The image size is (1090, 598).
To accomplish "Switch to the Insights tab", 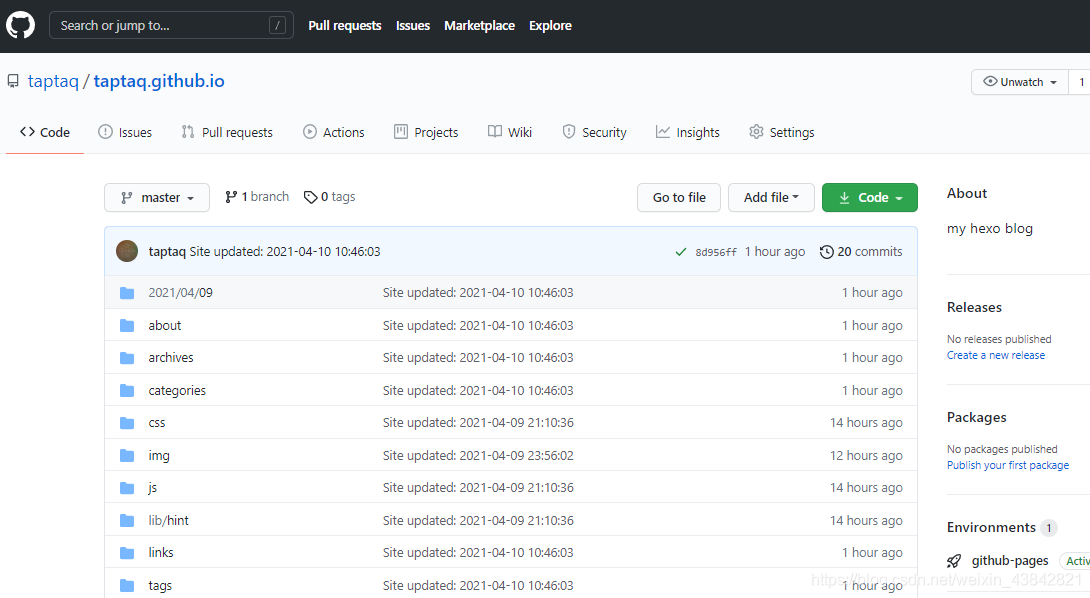I will [x=688, y=132].
